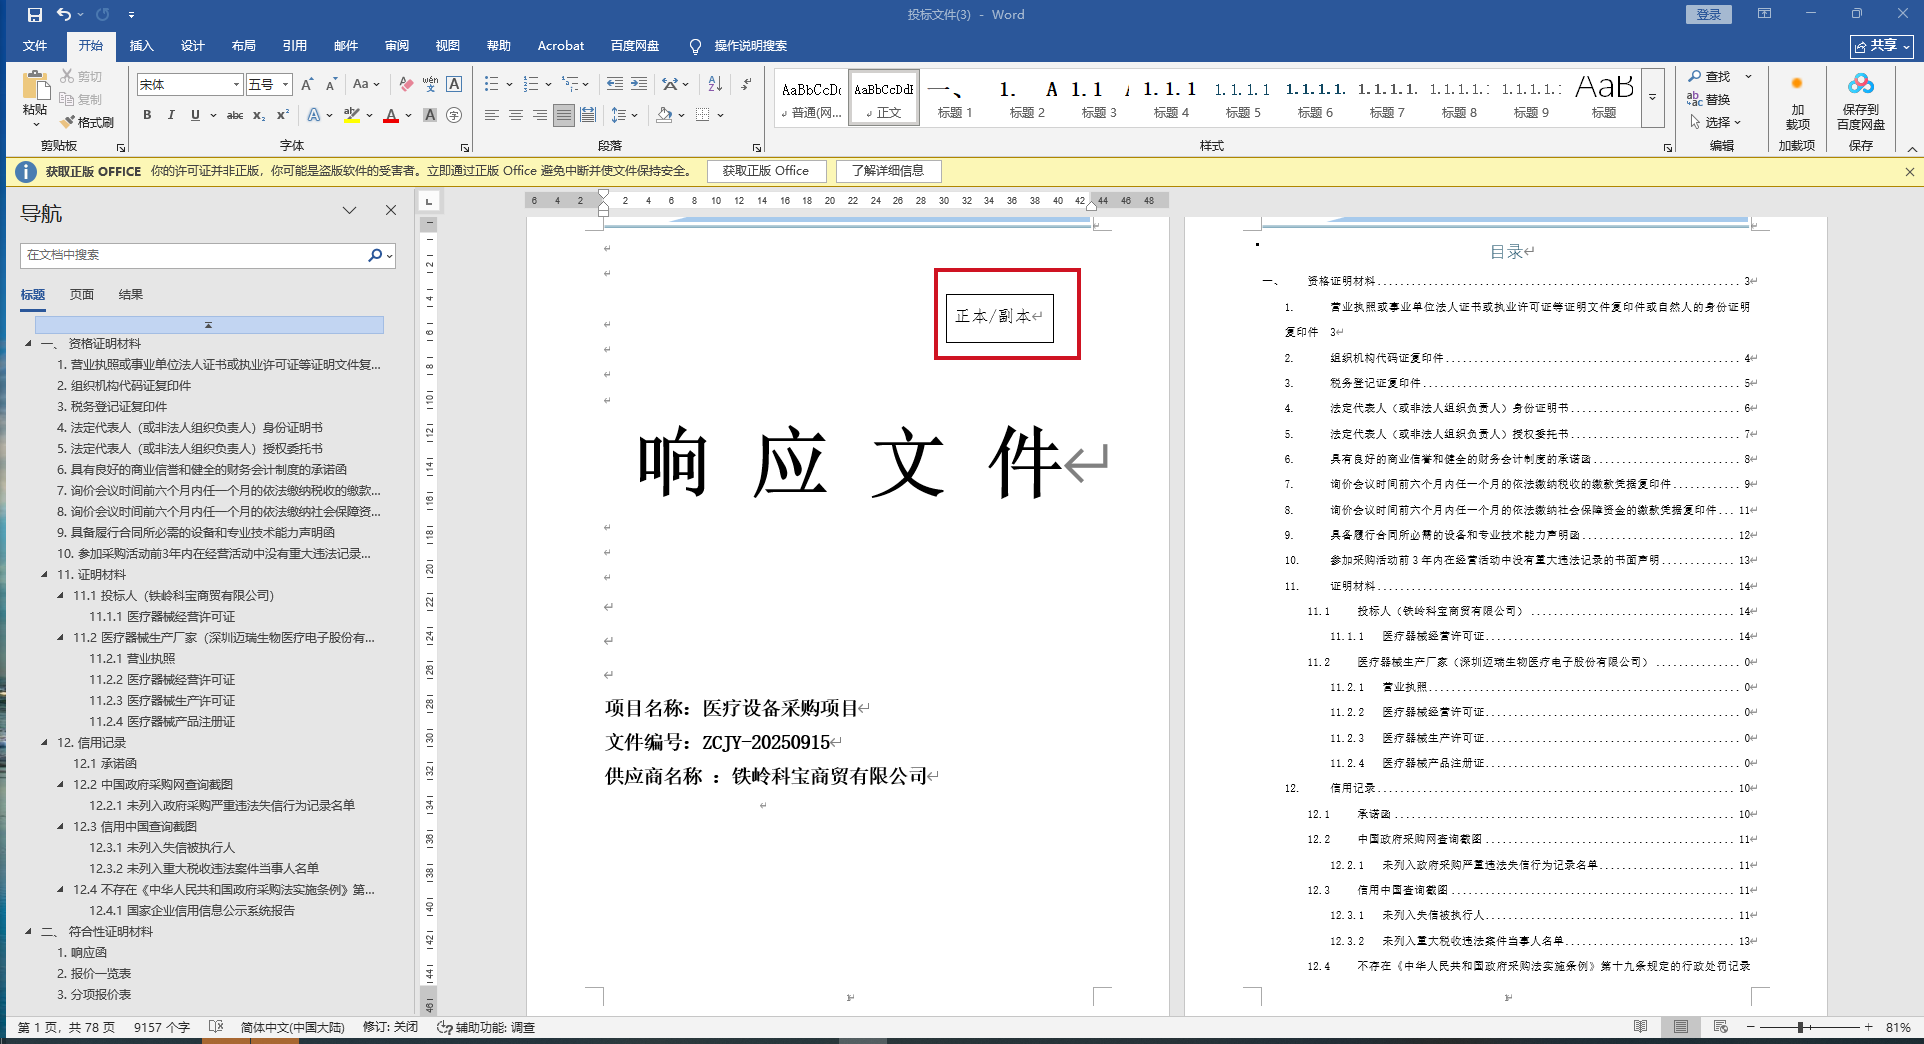The width and height of the screenshot is (1924, 1044).
Task: Save to Baidu Netdisk
Action: [1861, 102]
